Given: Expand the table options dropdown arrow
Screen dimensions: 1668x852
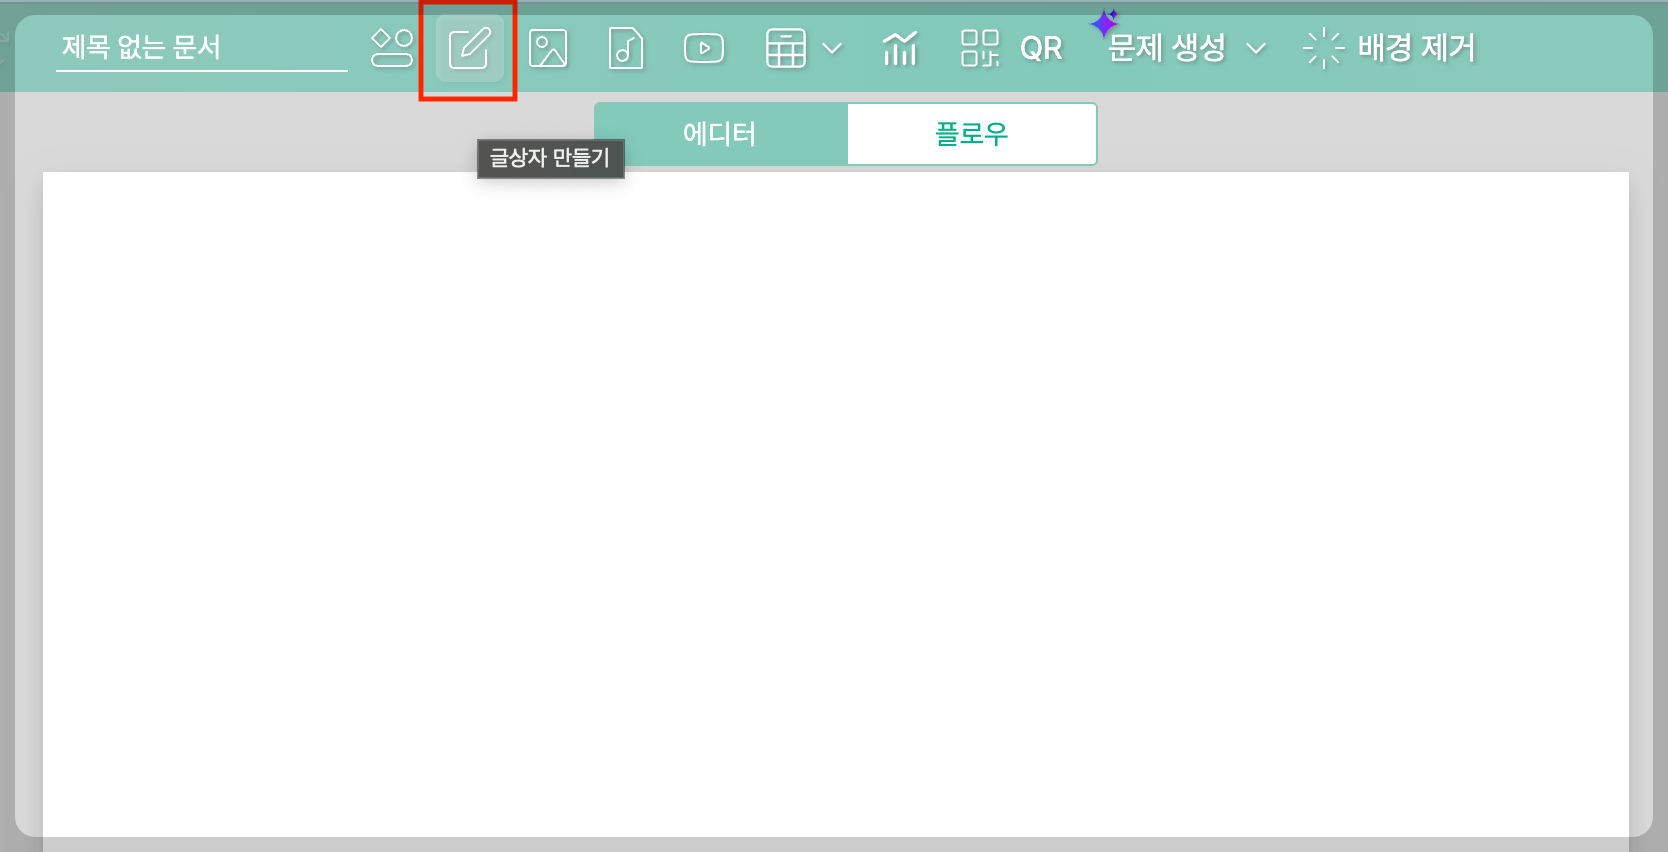Looking at the screenshot, I should coord(832,48).
